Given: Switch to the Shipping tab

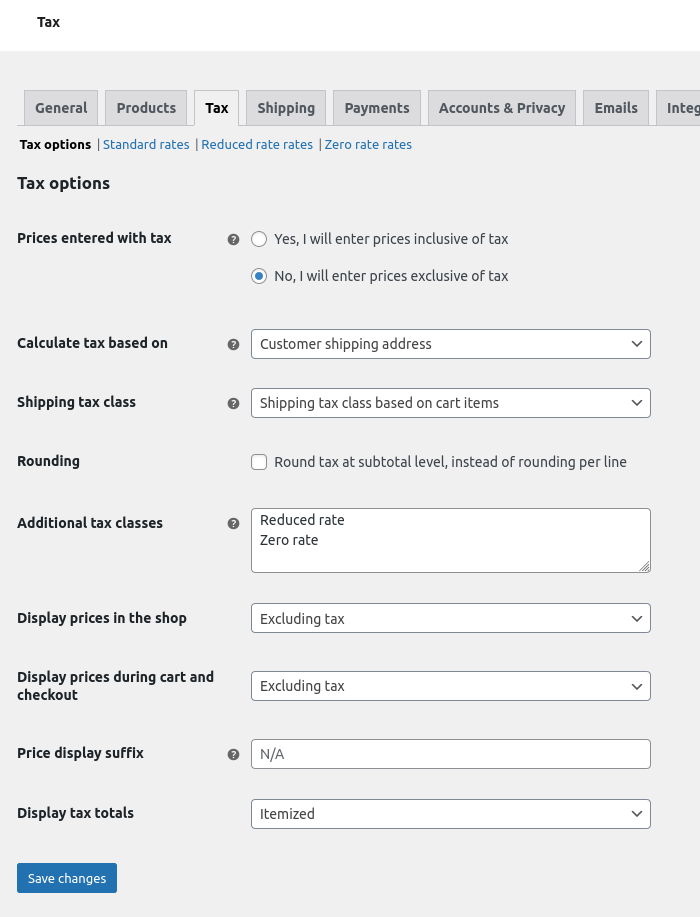Looking at the screenshot, I should coord(286,108).
